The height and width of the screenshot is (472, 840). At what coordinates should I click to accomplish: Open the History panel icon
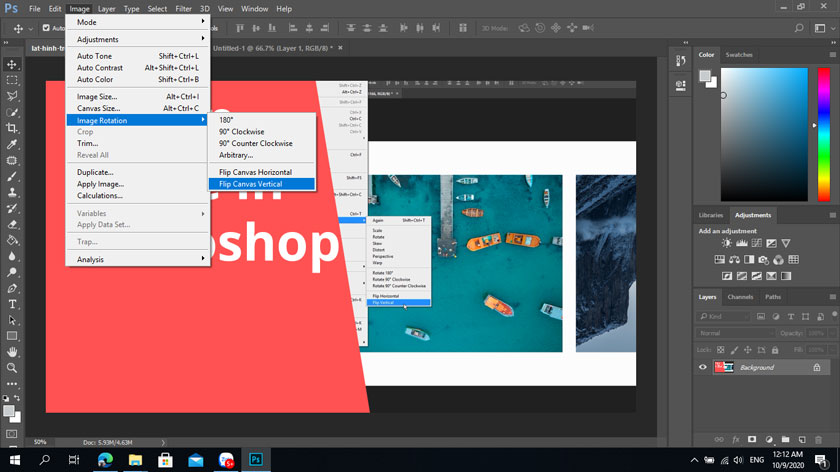(x=681, y=61)
